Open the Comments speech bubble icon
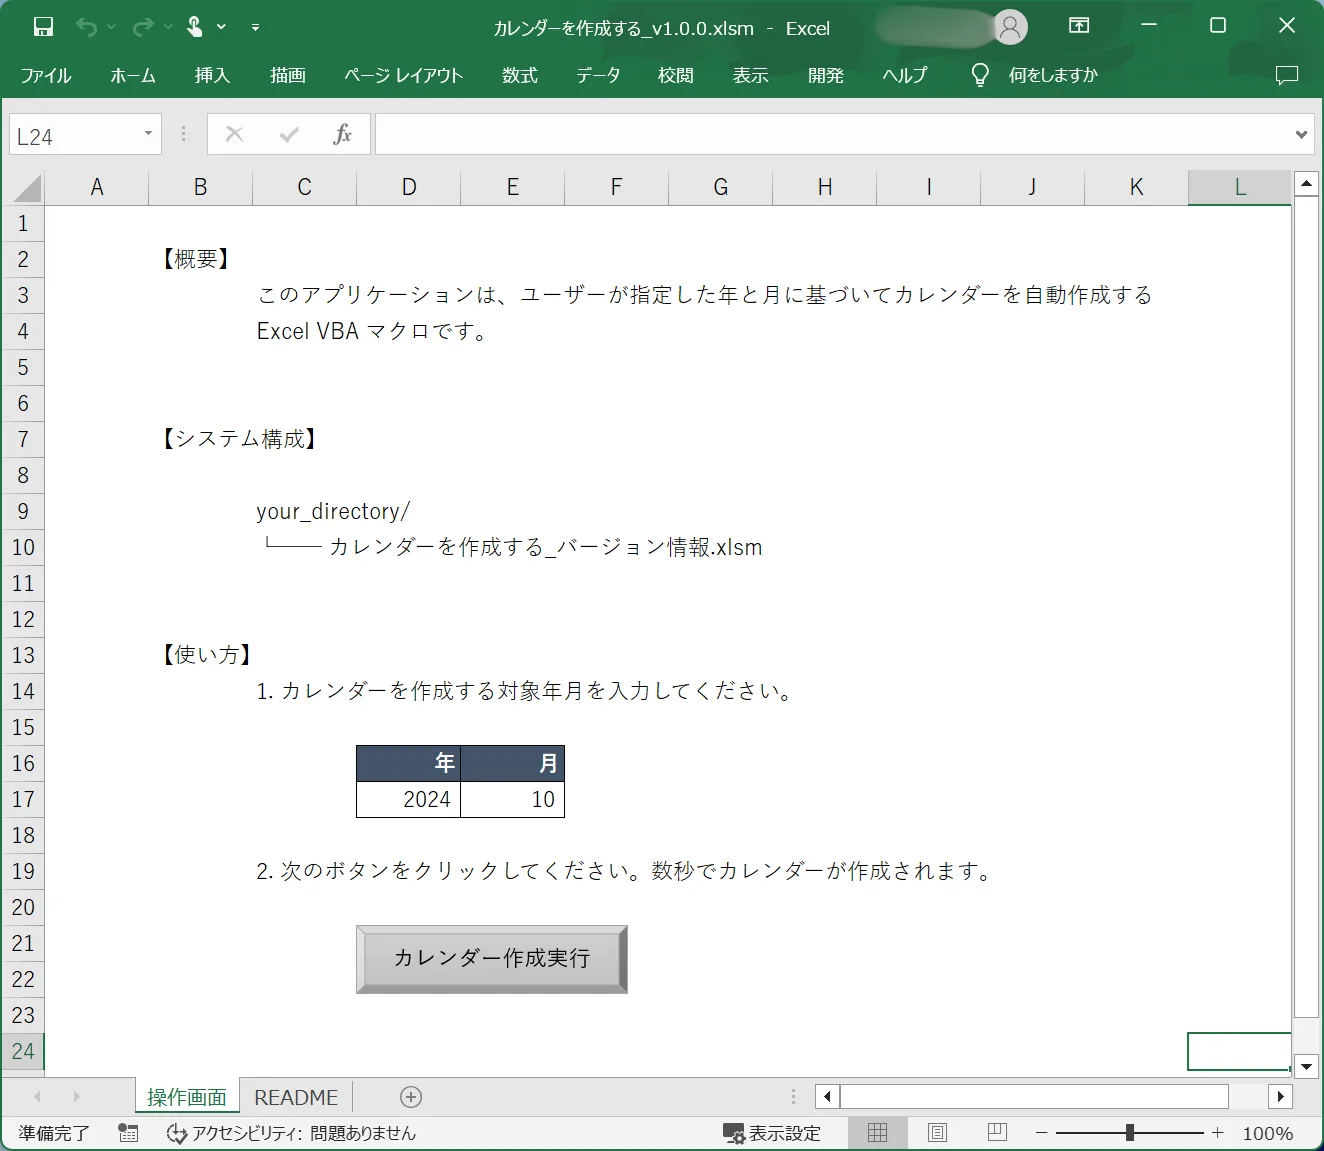 pos(1287,75)
